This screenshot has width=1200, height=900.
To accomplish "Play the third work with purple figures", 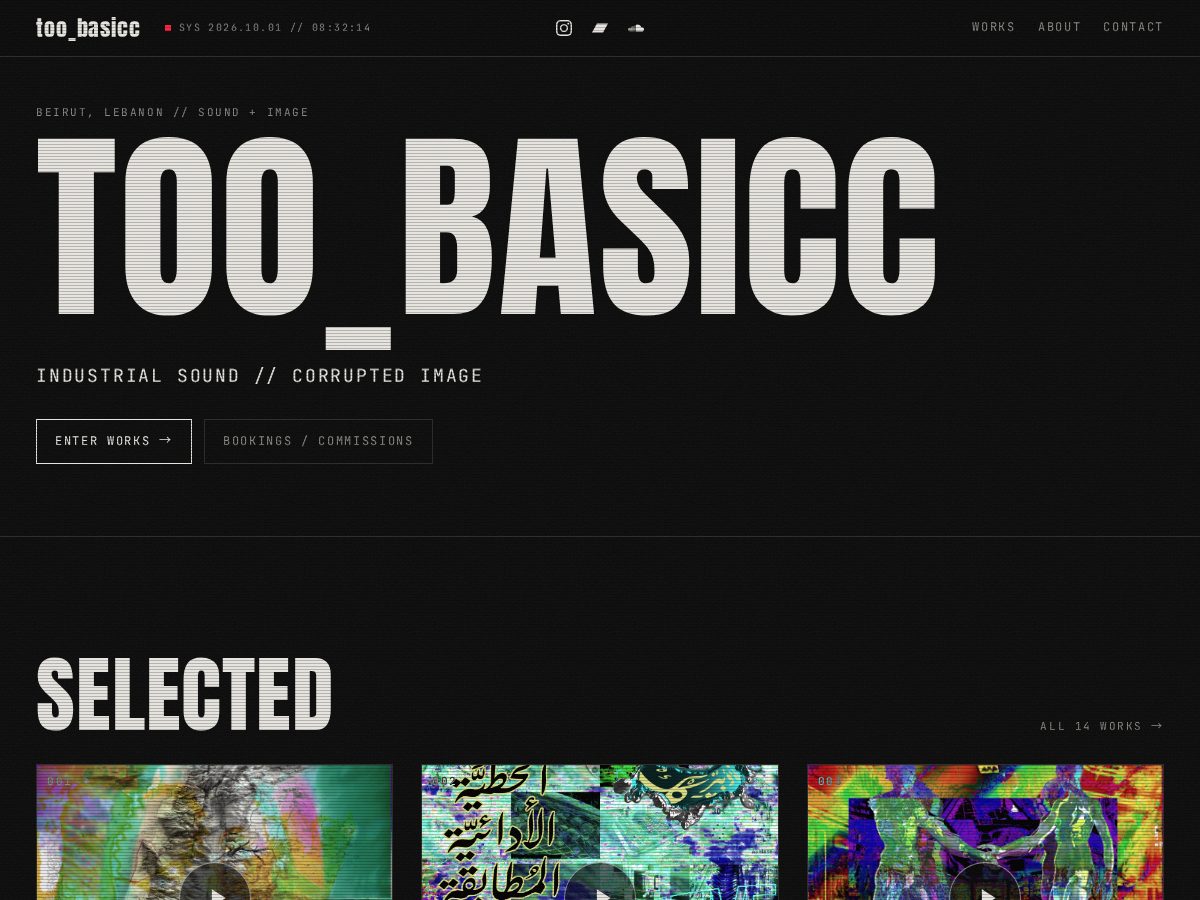I will (985, 892).
